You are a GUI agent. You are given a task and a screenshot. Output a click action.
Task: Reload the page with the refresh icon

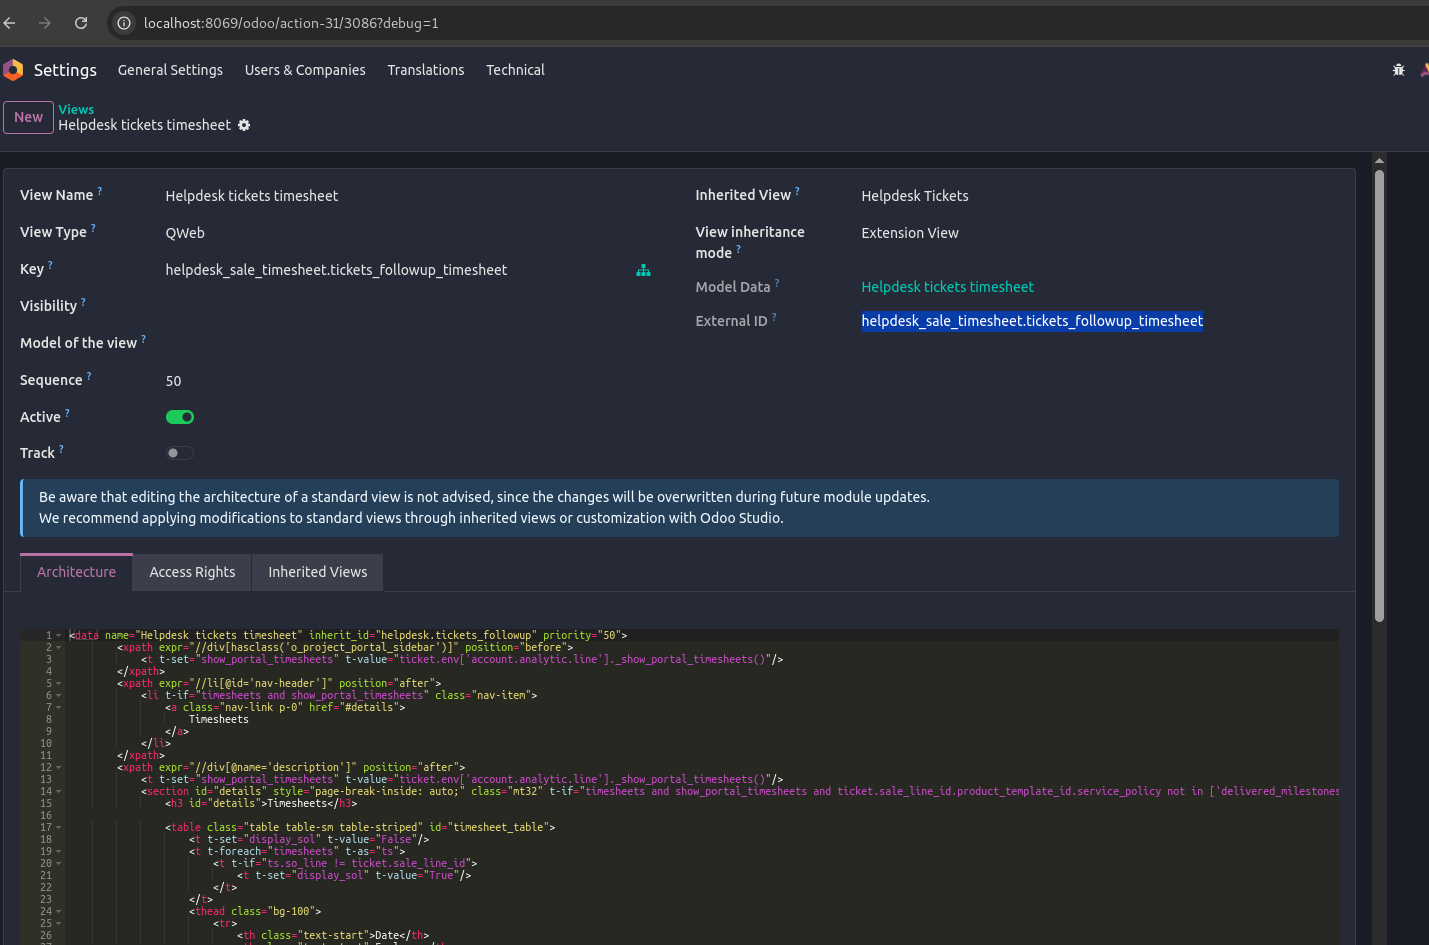click(81, 23)
